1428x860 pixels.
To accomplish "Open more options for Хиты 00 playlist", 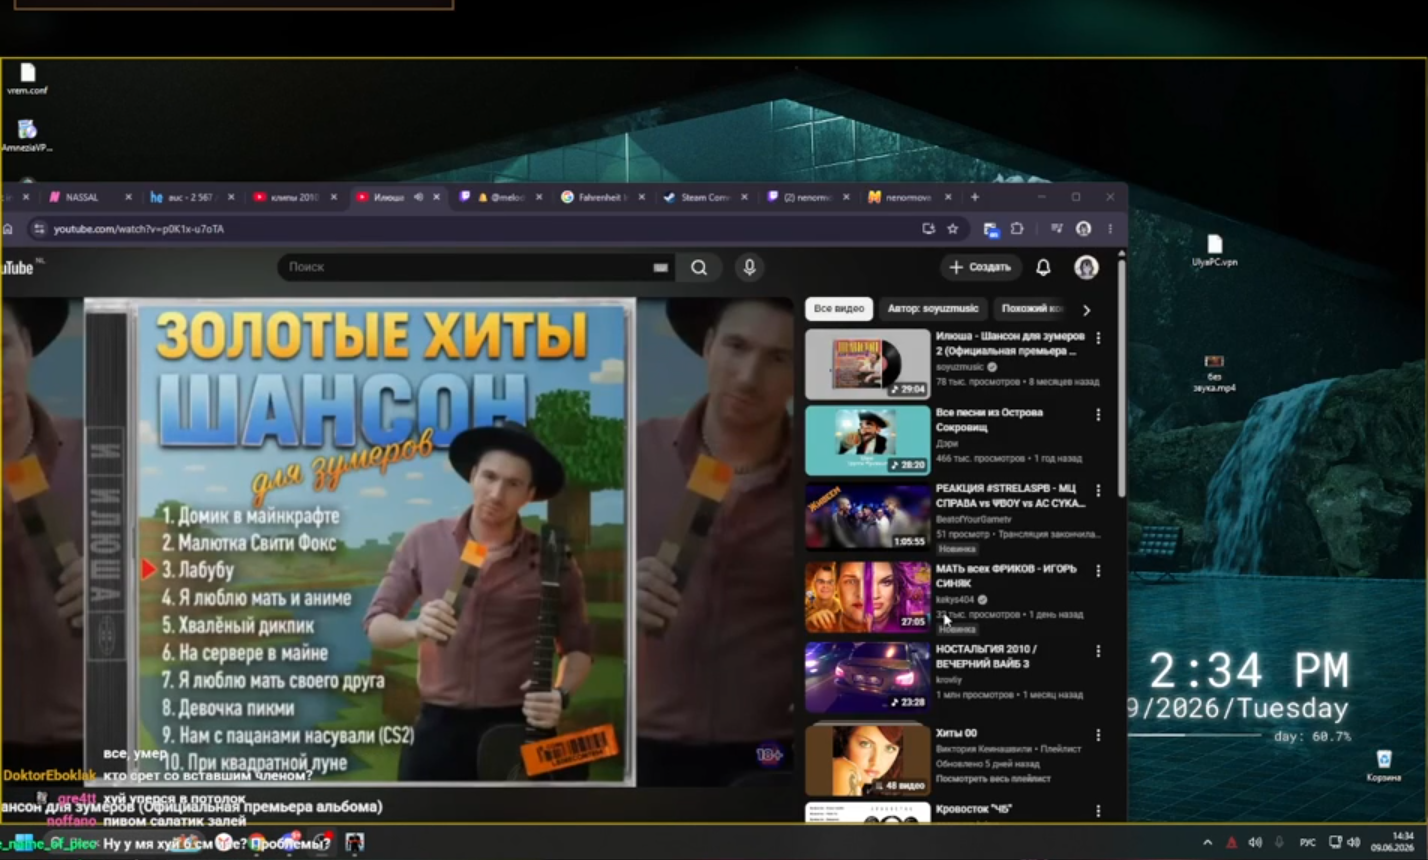I will click(x=1098, y=735).
